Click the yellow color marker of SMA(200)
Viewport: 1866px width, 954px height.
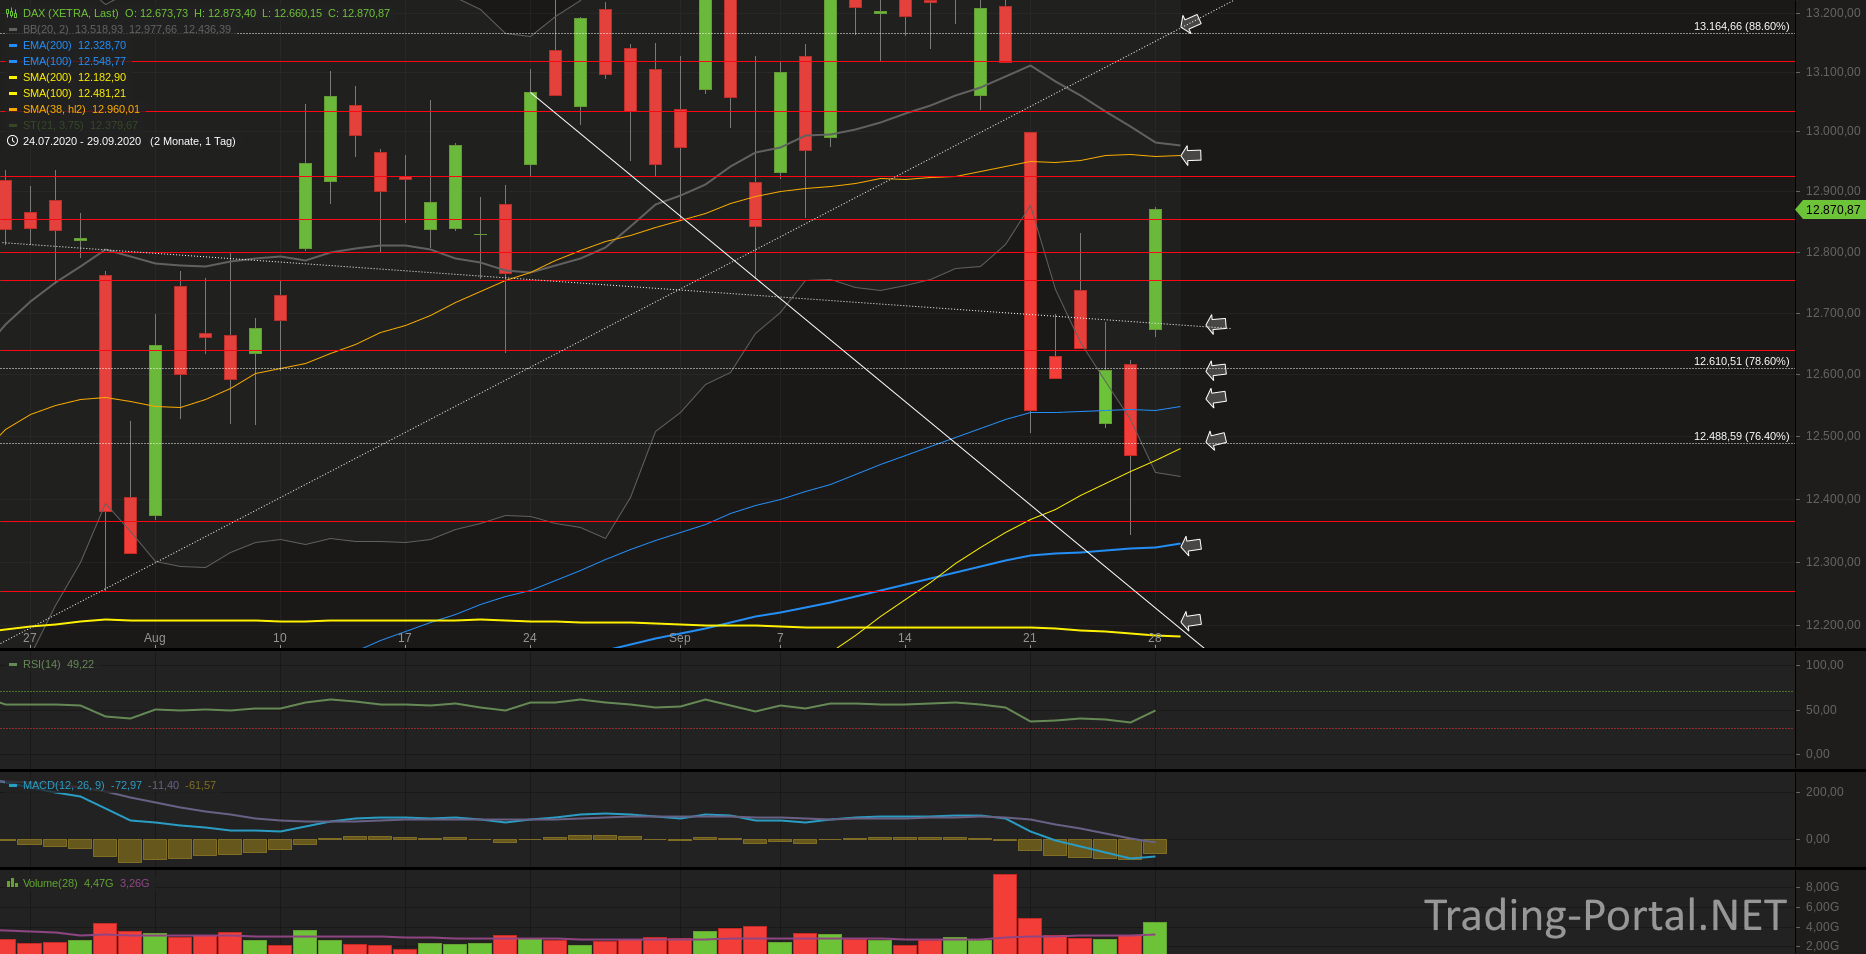pyautogui.click(x=13, y=77)
